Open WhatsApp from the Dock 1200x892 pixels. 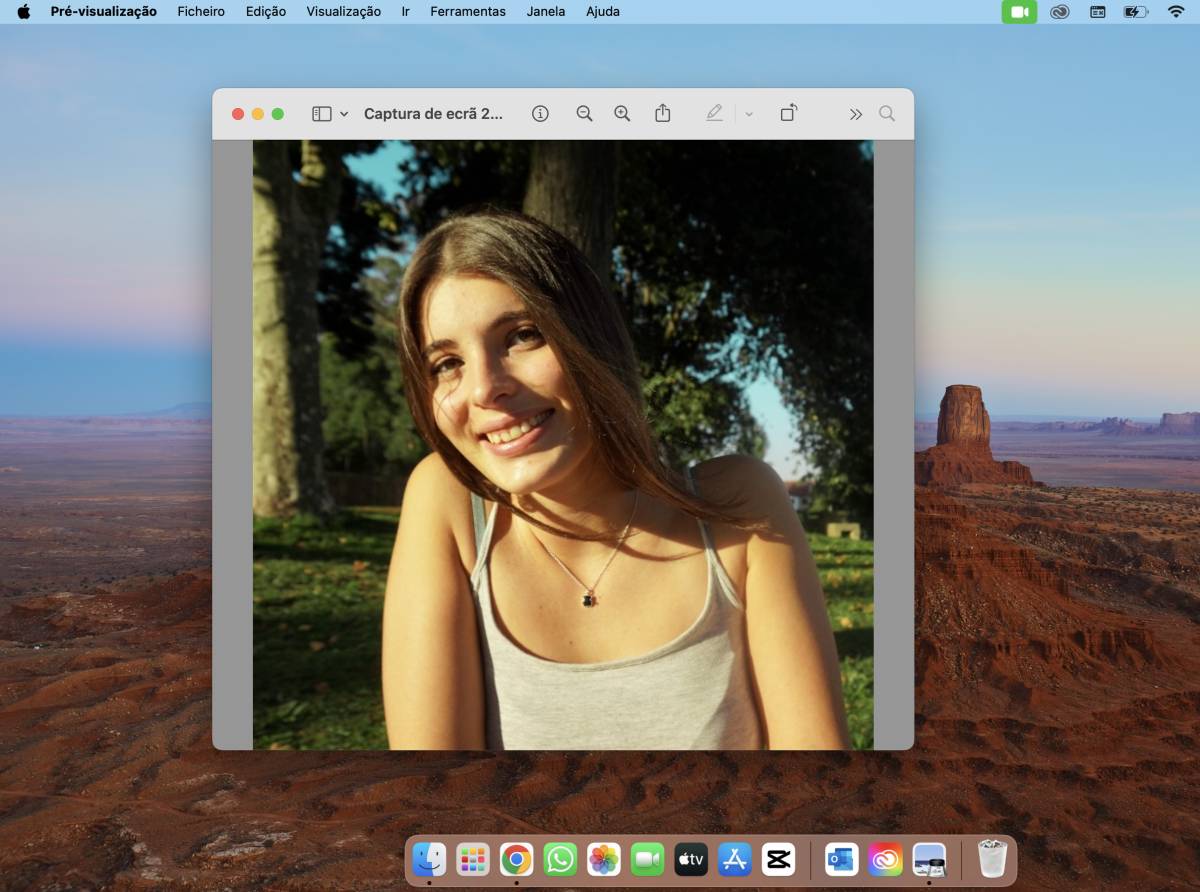560,859
